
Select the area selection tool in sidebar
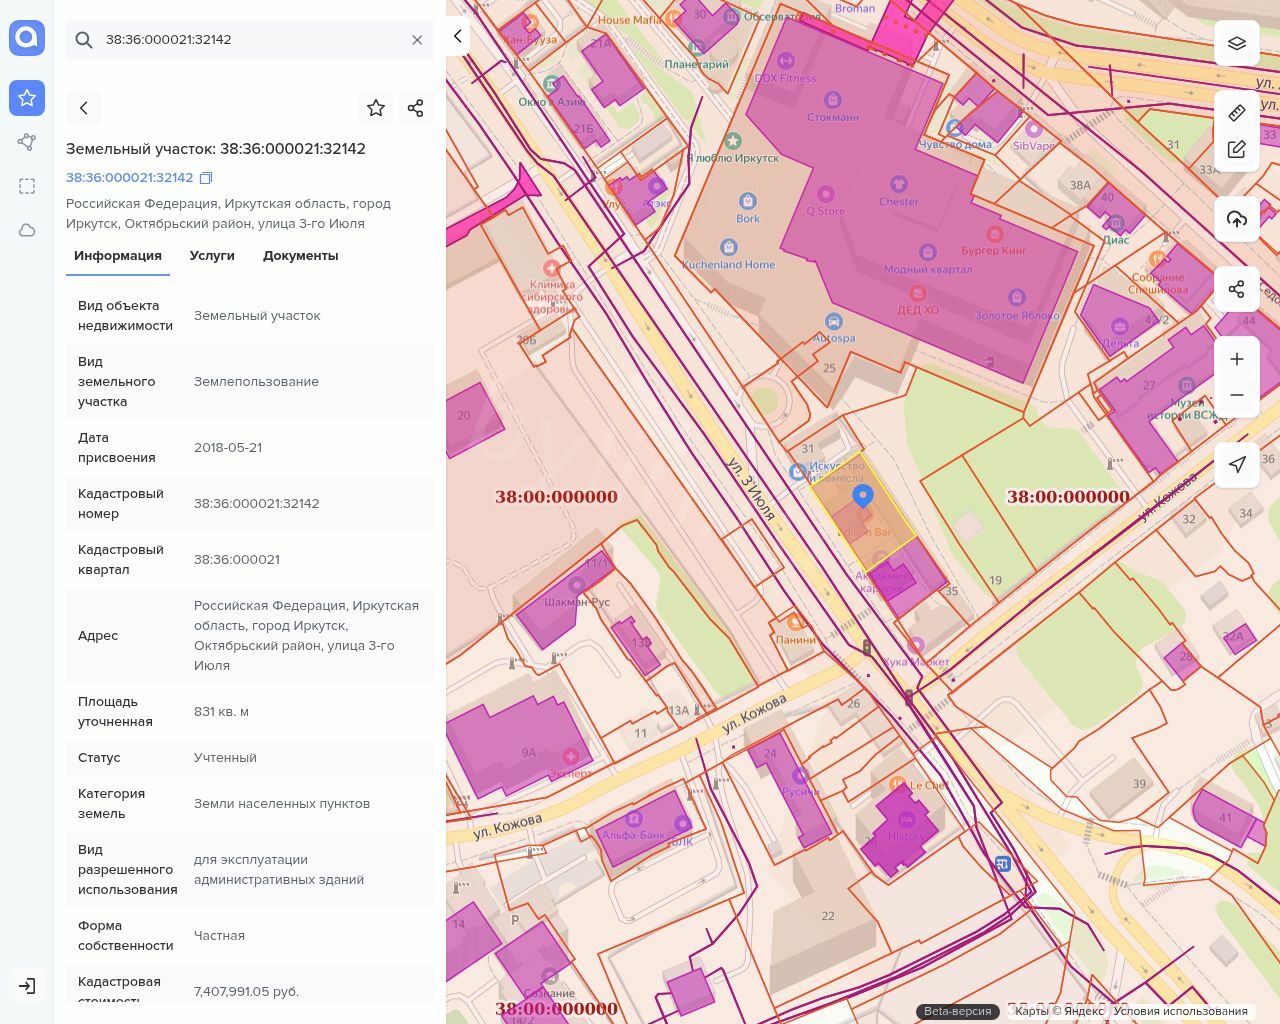click(x=27, y=186)
